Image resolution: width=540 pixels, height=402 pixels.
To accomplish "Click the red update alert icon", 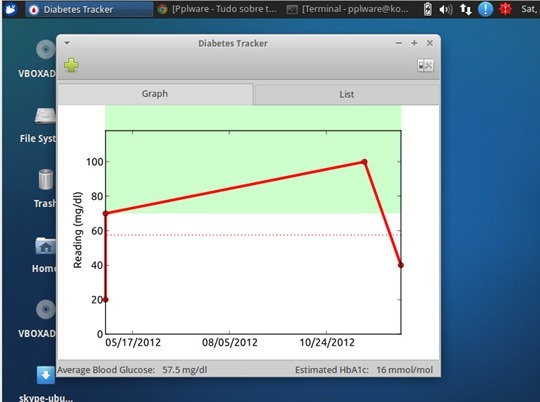I will click(505, 9).
